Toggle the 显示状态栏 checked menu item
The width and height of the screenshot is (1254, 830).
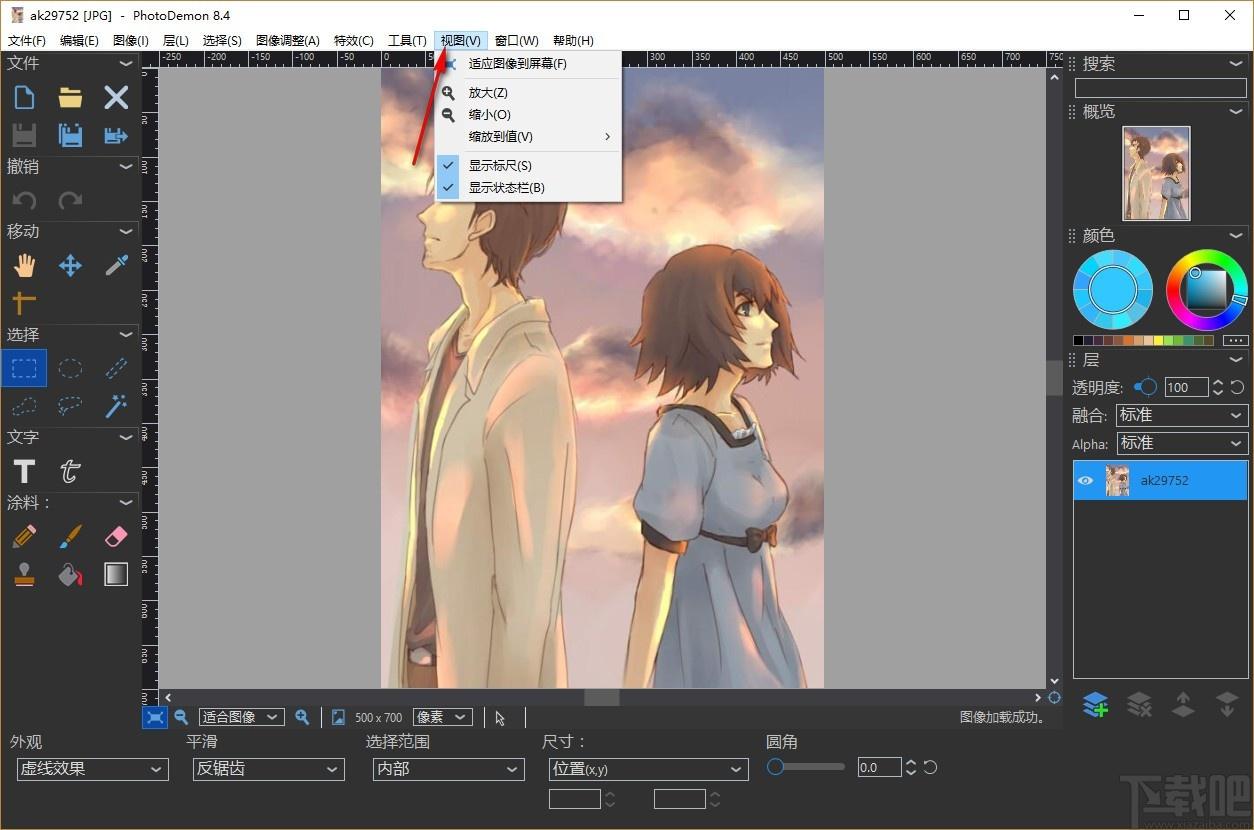(528, 187)
